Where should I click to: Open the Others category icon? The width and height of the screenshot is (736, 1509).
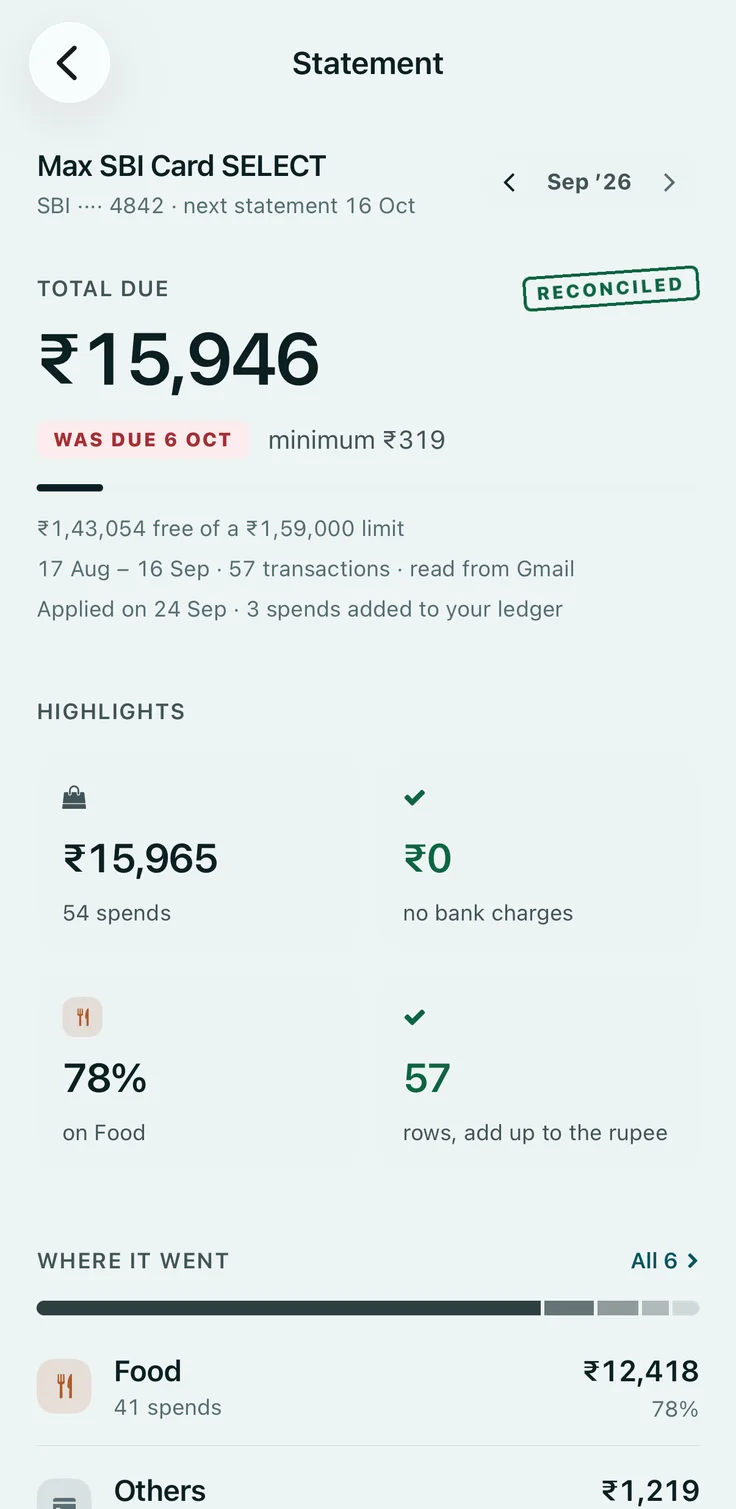pos(64,1494)
